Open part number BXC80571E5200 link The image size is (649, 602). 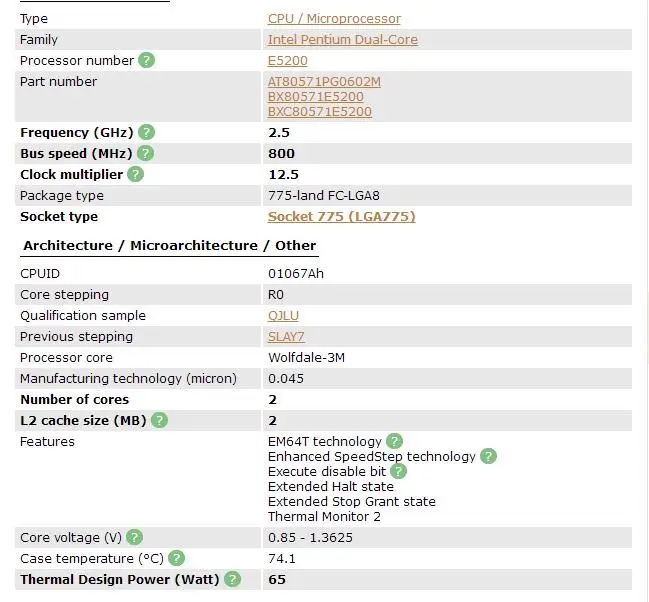pyautogui.click(x=320, y=111)
